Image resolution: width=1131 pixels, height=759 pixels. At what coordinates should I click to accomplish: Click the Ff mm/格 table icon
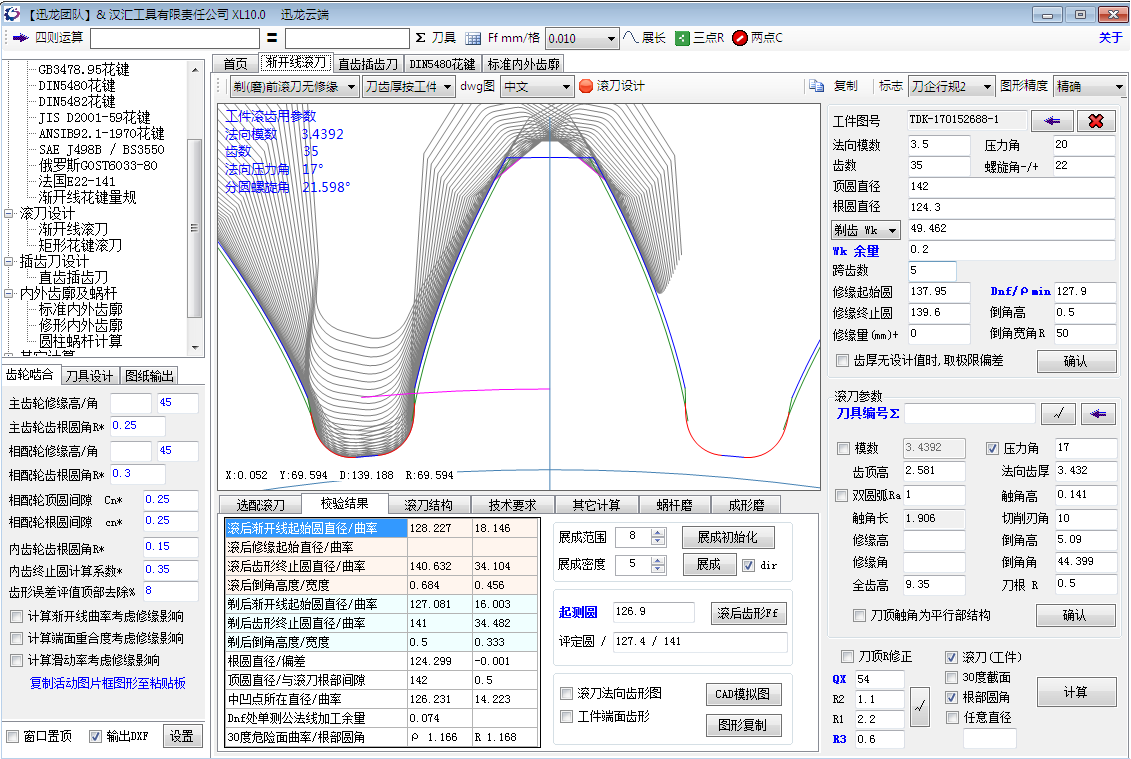[473, 38]
